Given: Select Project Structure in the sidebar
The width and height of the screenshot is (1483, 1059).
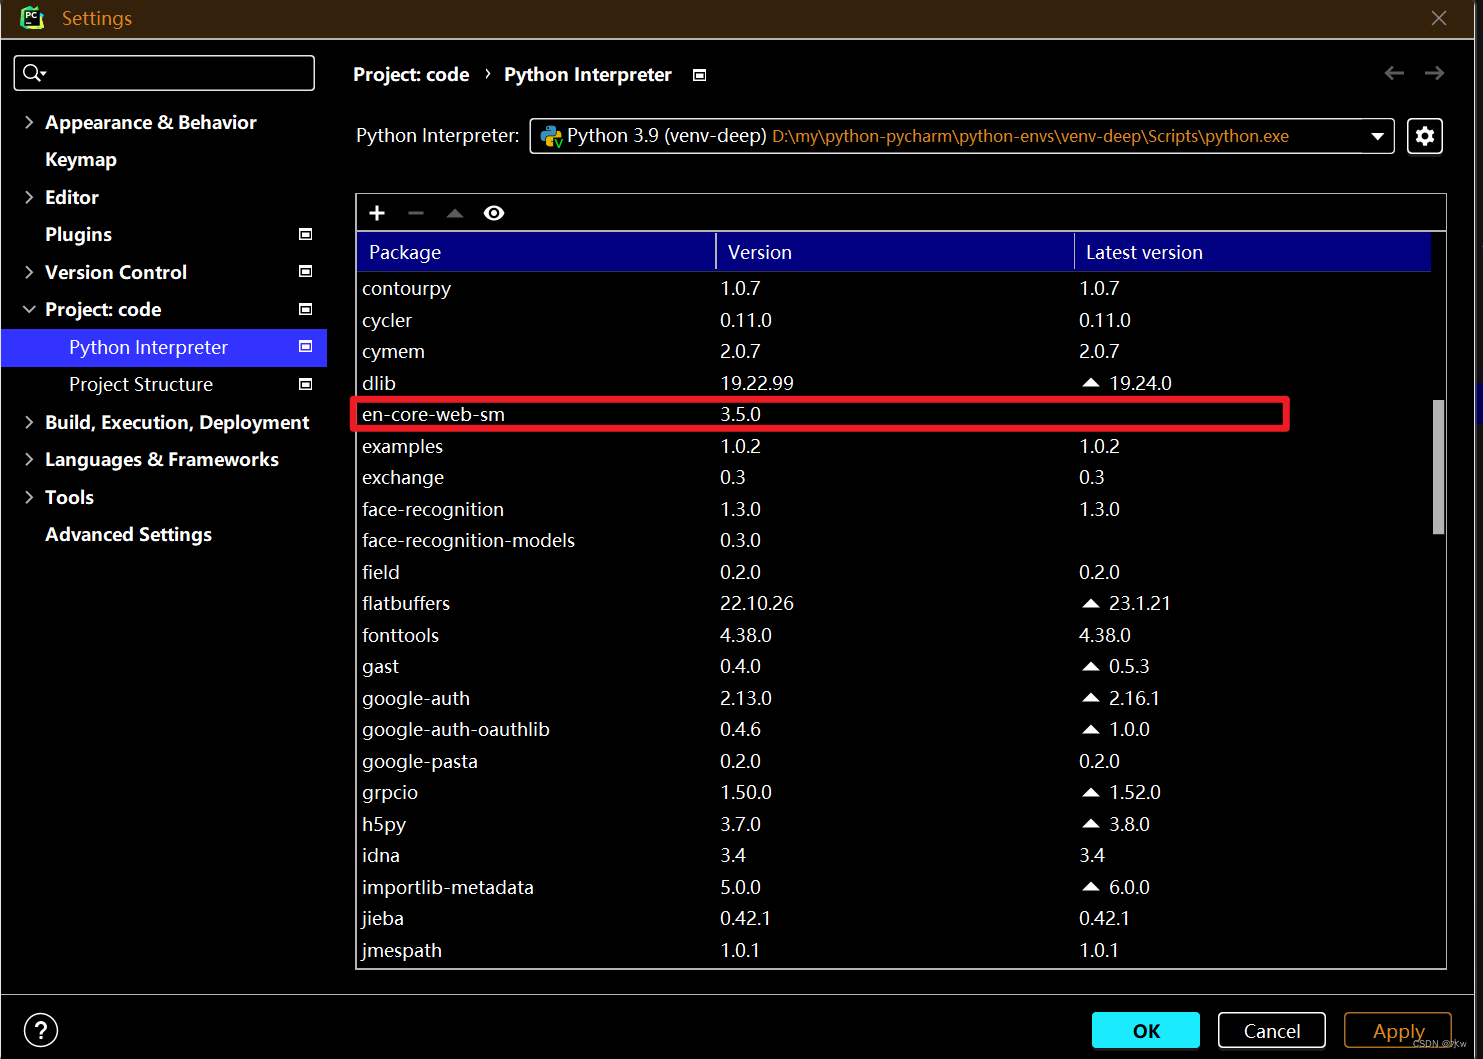Looking at the screenshot, I should (x=141, y=384).
